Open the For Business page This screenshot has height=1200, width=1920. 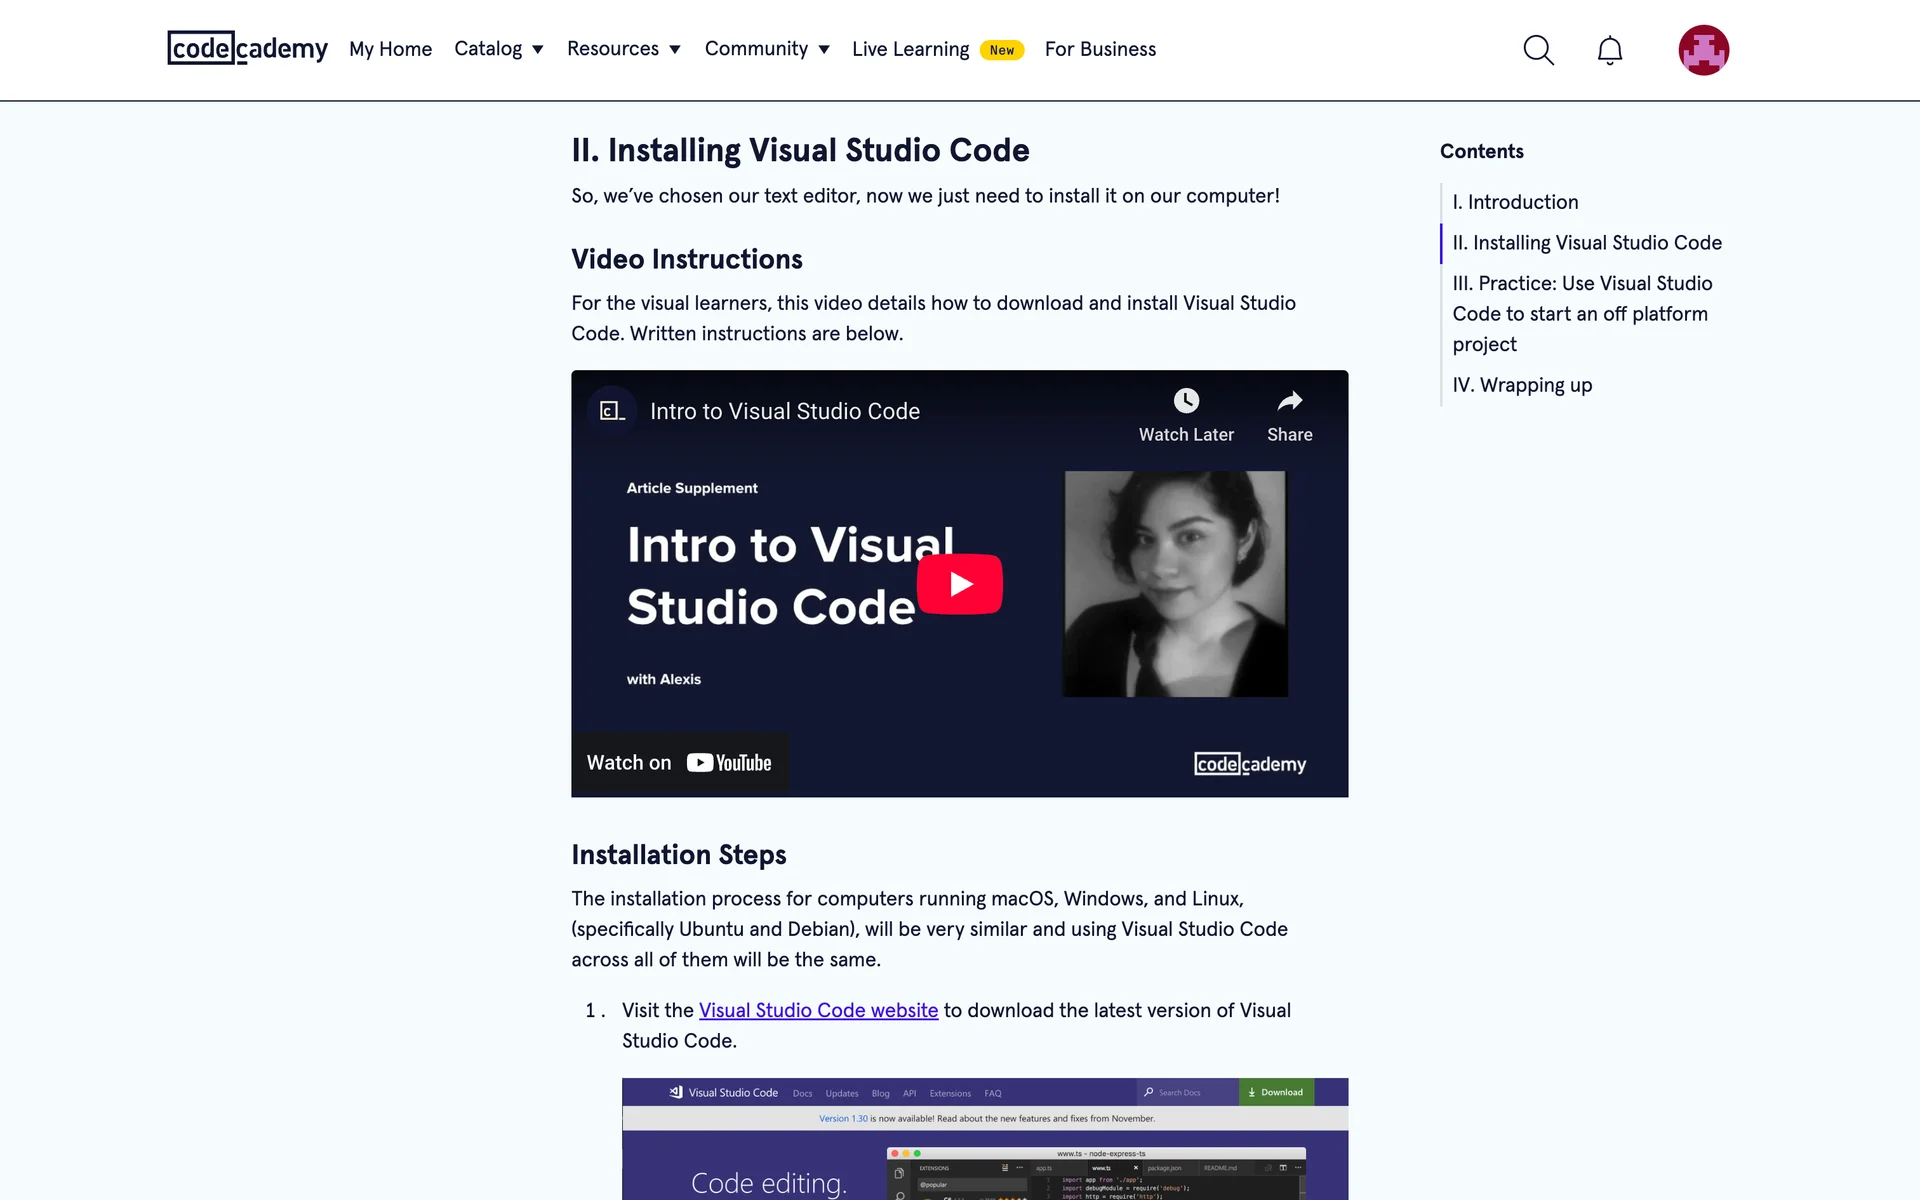[x=1100, y=49]
